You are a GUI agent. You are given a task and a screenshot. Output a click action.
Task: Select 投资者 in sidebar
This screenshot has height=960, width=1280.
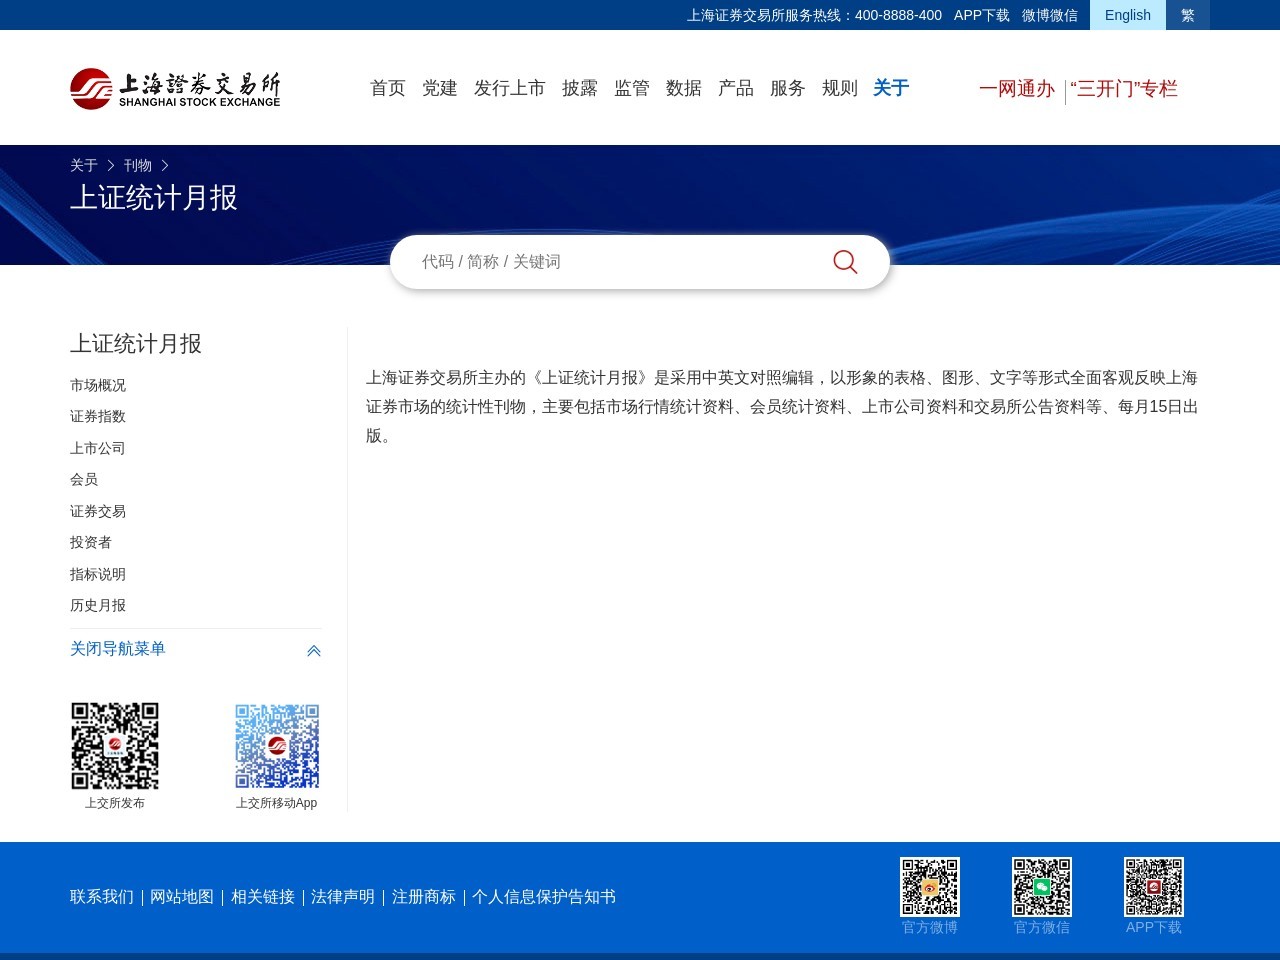pyautogui.click(x=91, y=542)
